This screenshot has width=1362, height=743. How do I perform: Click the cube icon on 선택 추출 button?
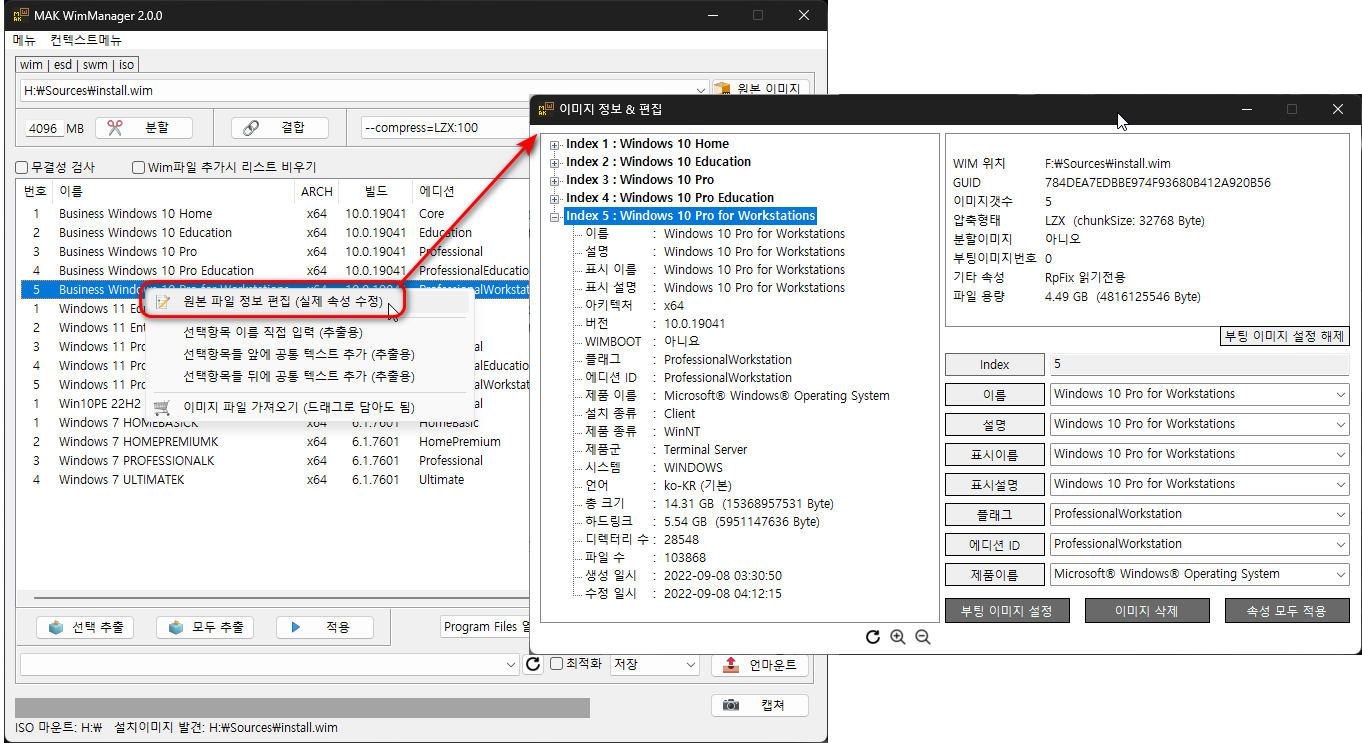(56, 627)
